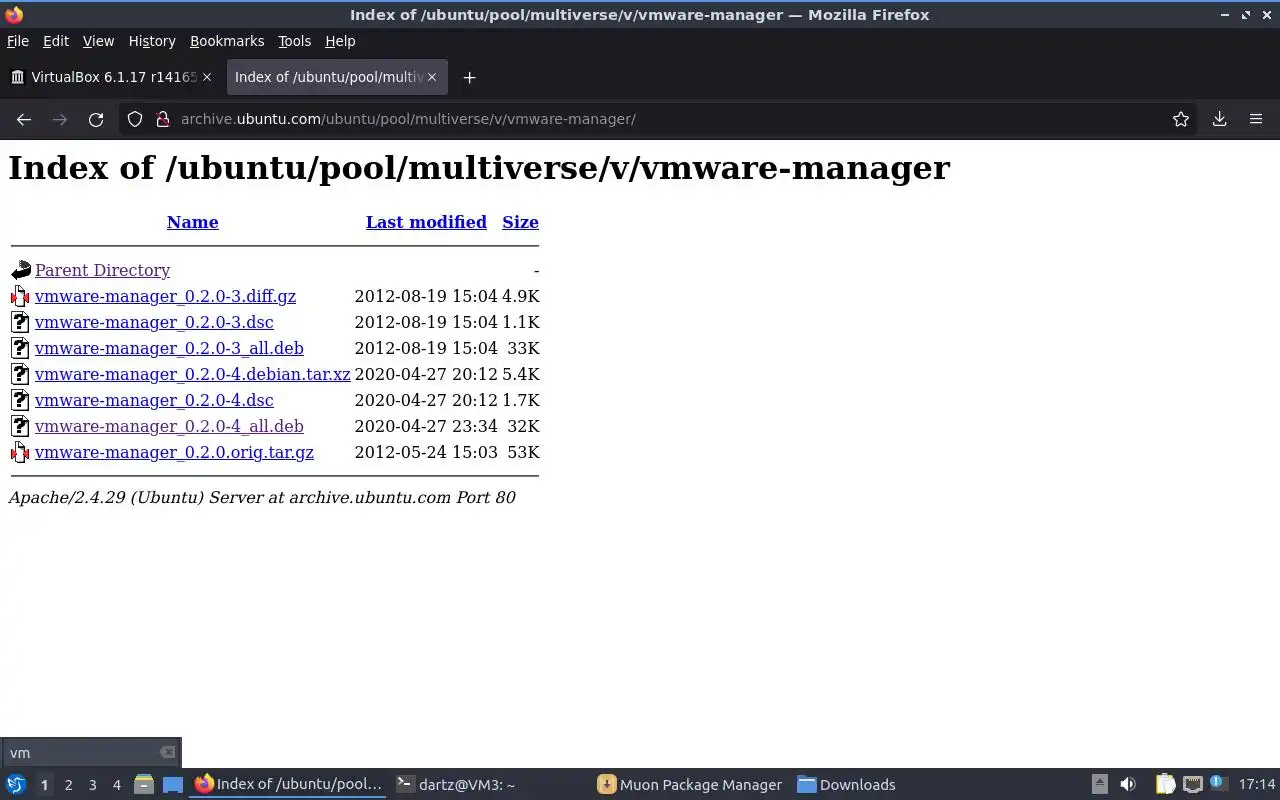Open the clipboard manager tray icon

1165,785
